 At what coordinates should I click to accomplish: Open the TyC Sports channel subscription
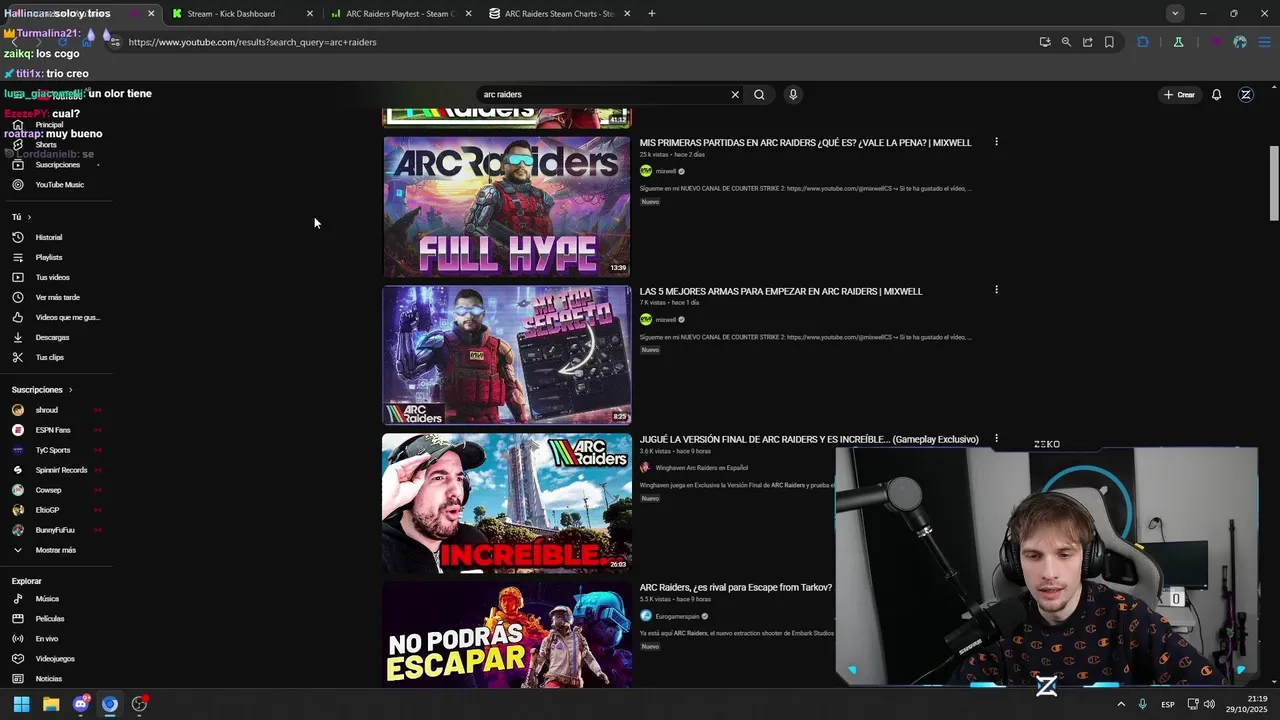pyautogui.click(x=53, y=450)
